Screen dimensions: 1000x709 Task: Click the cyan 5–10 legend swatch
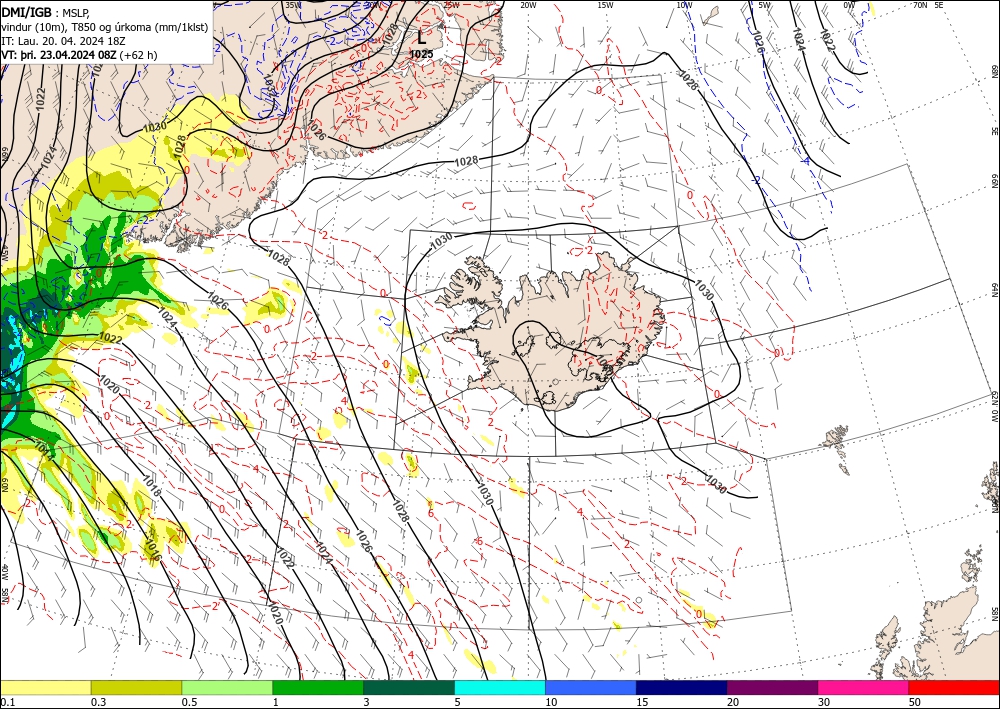pyautogui.click(x=500, y=687)
